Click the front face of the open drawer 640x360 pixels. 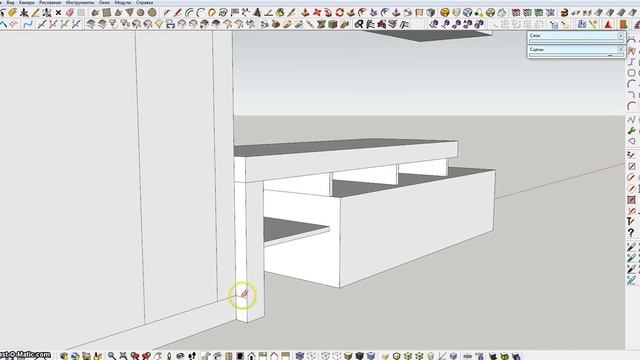[416, 229]
